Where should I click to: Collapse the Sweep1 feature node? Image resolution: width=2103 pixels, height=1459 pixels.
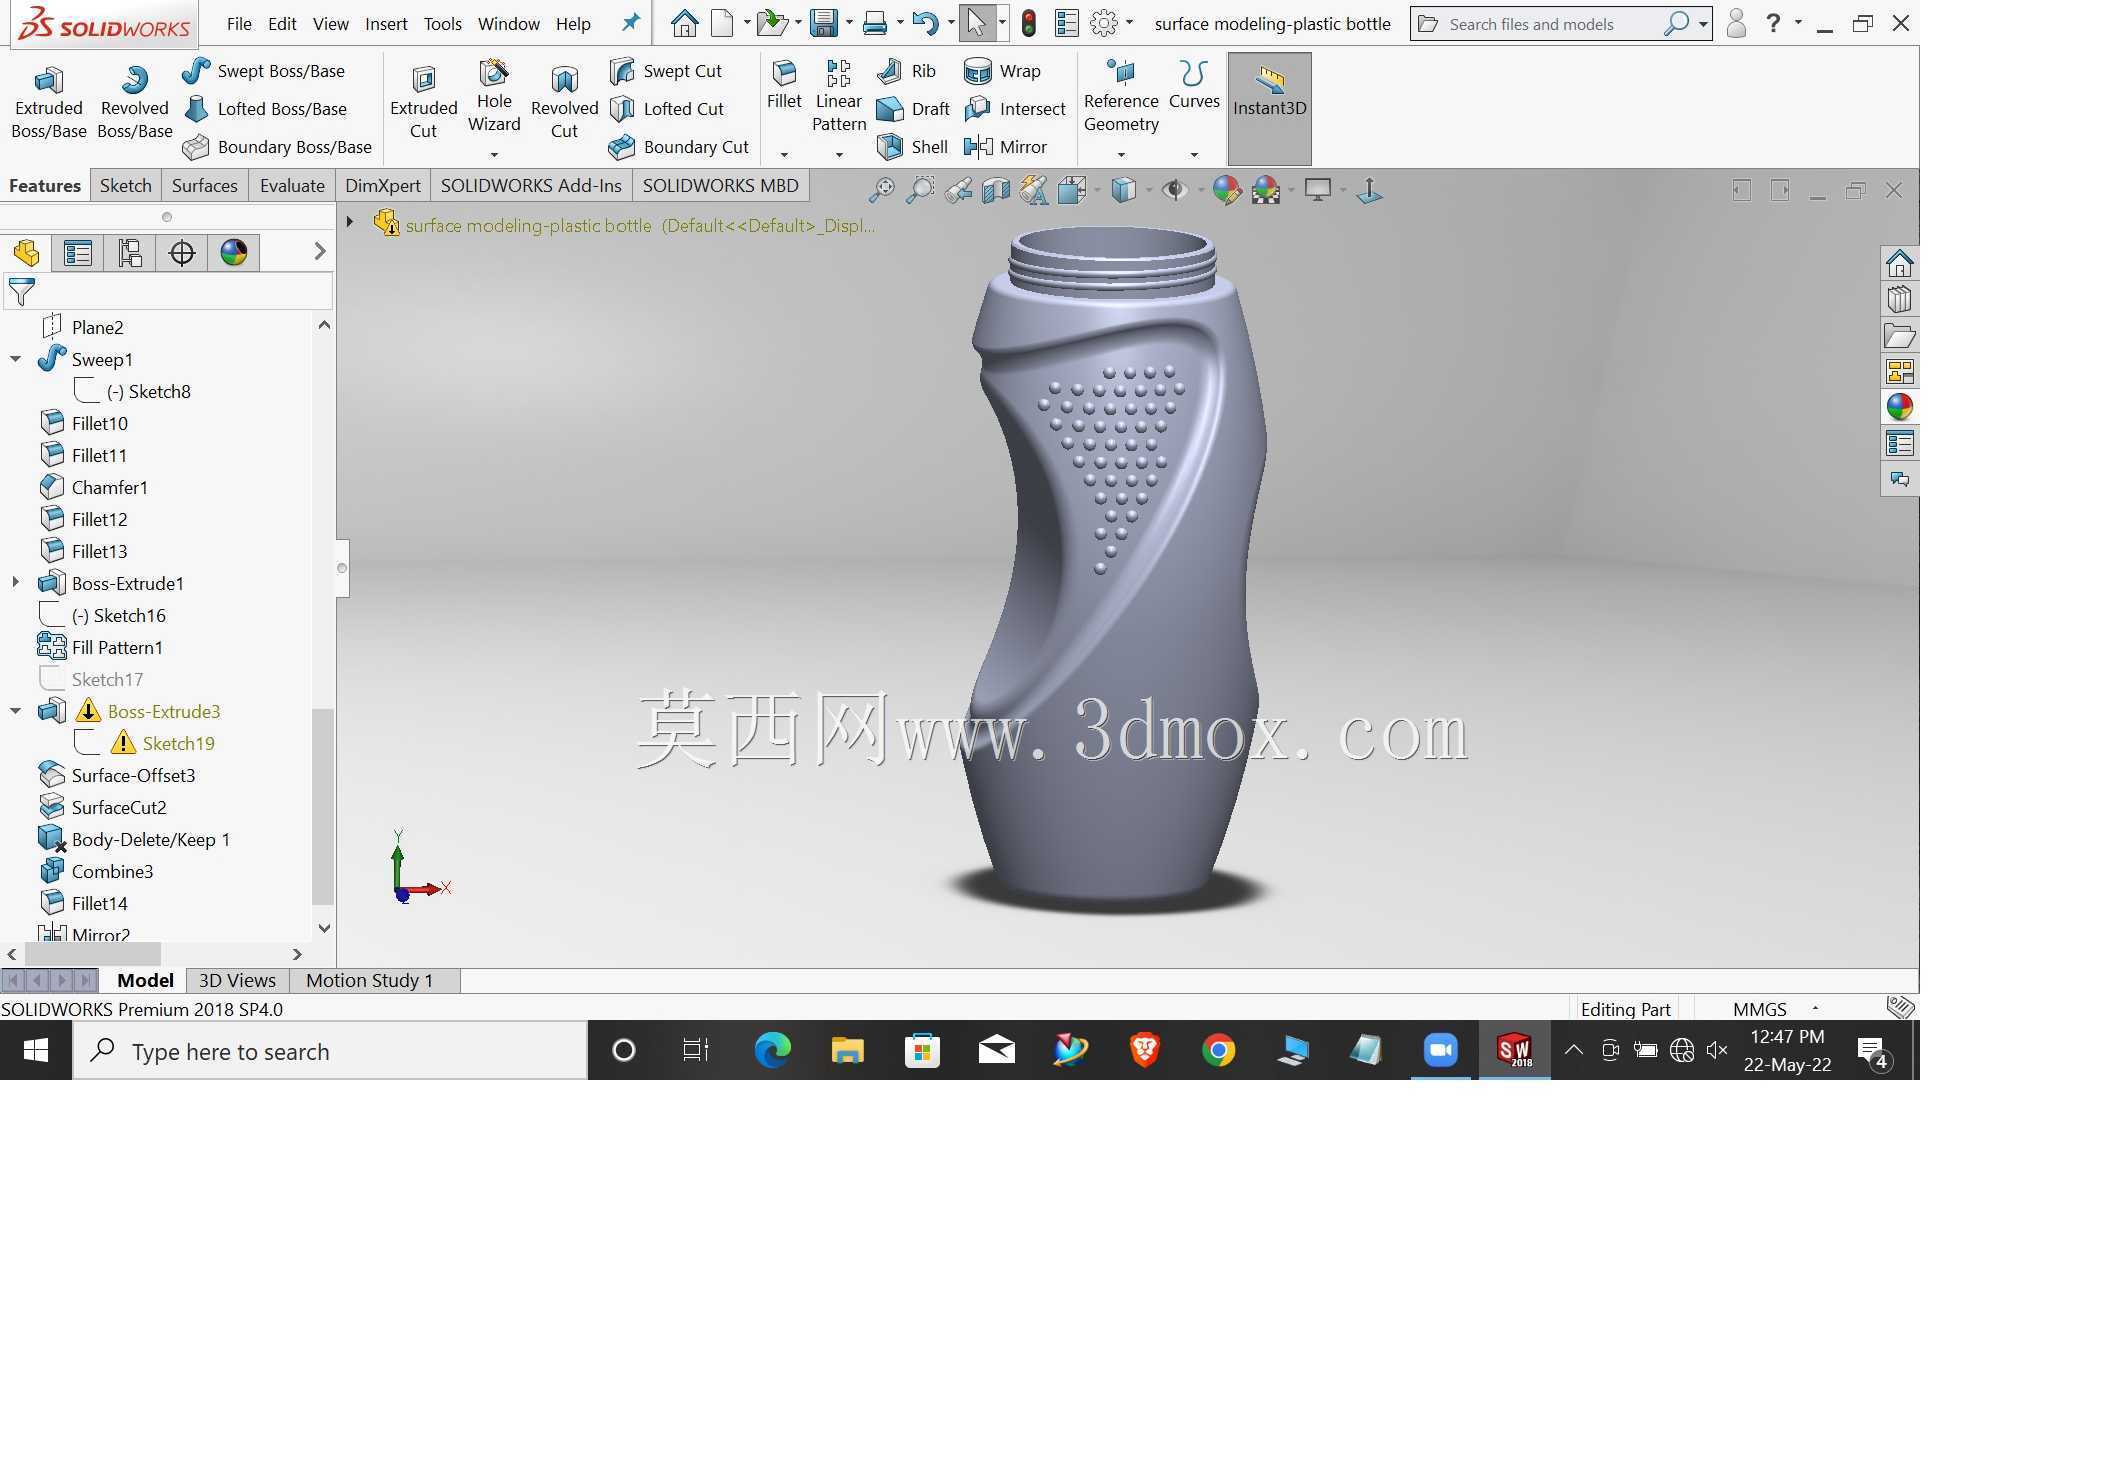coord(16,359)
